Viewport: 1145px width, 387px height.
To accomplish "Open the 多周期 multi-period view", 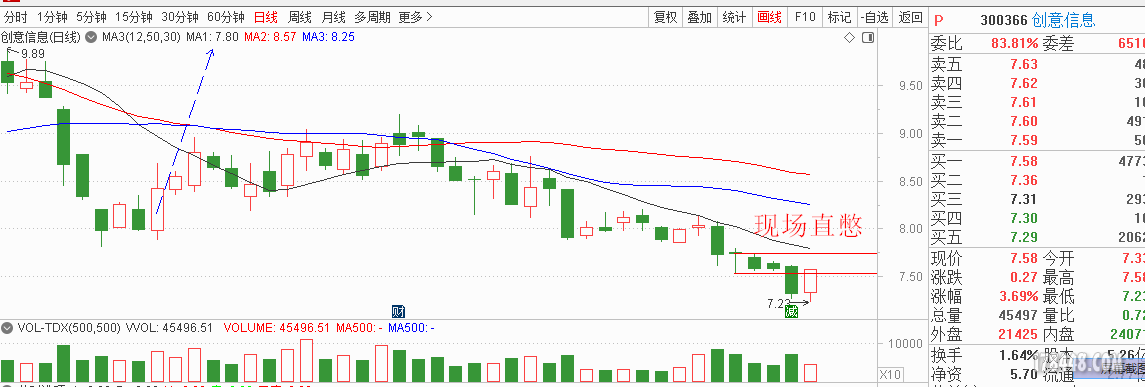I will coord(372,17).
